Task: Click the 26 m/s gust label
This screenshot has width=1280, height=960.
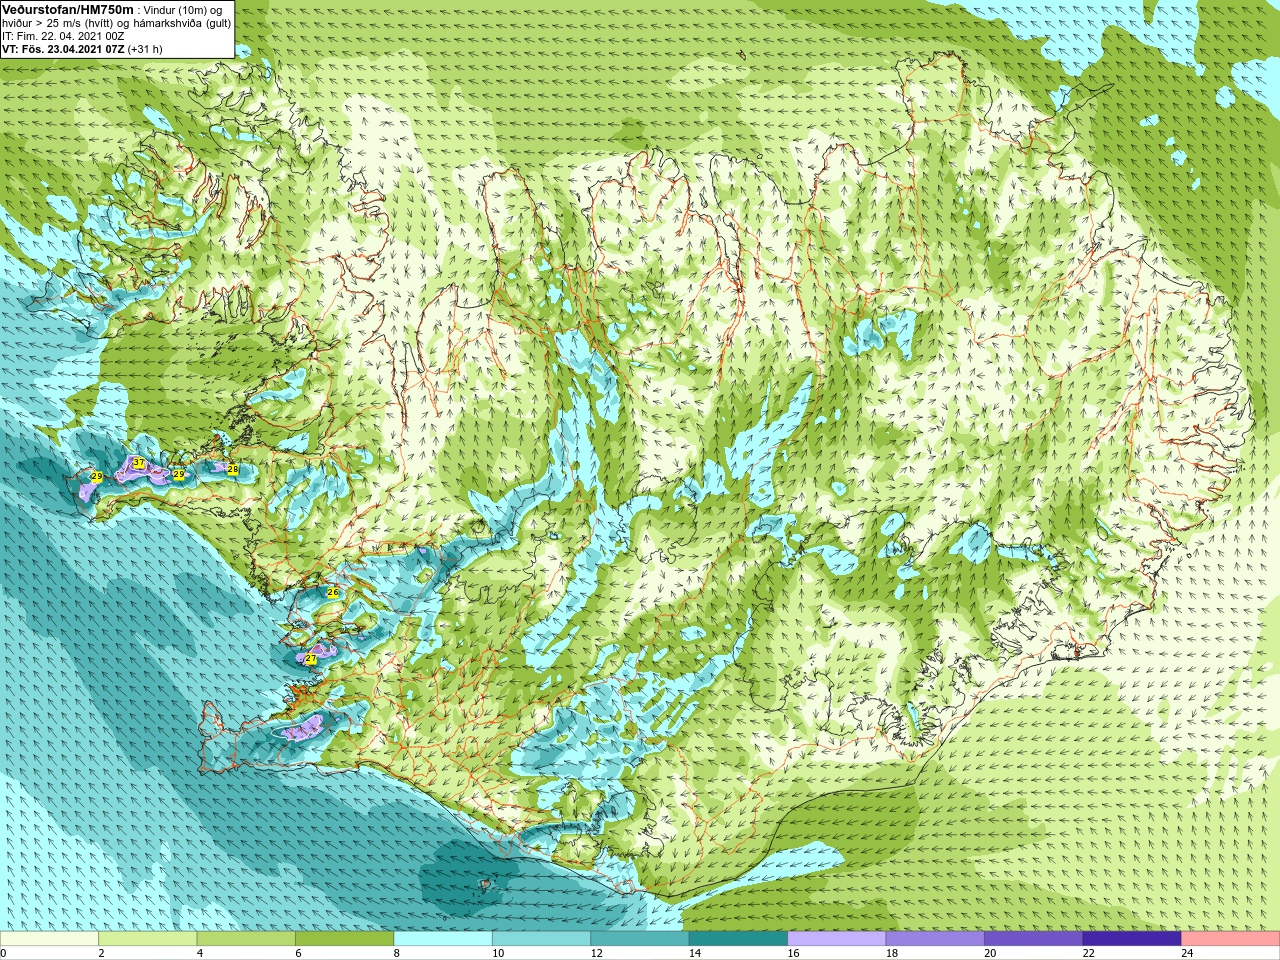Action: coord(333,593)
